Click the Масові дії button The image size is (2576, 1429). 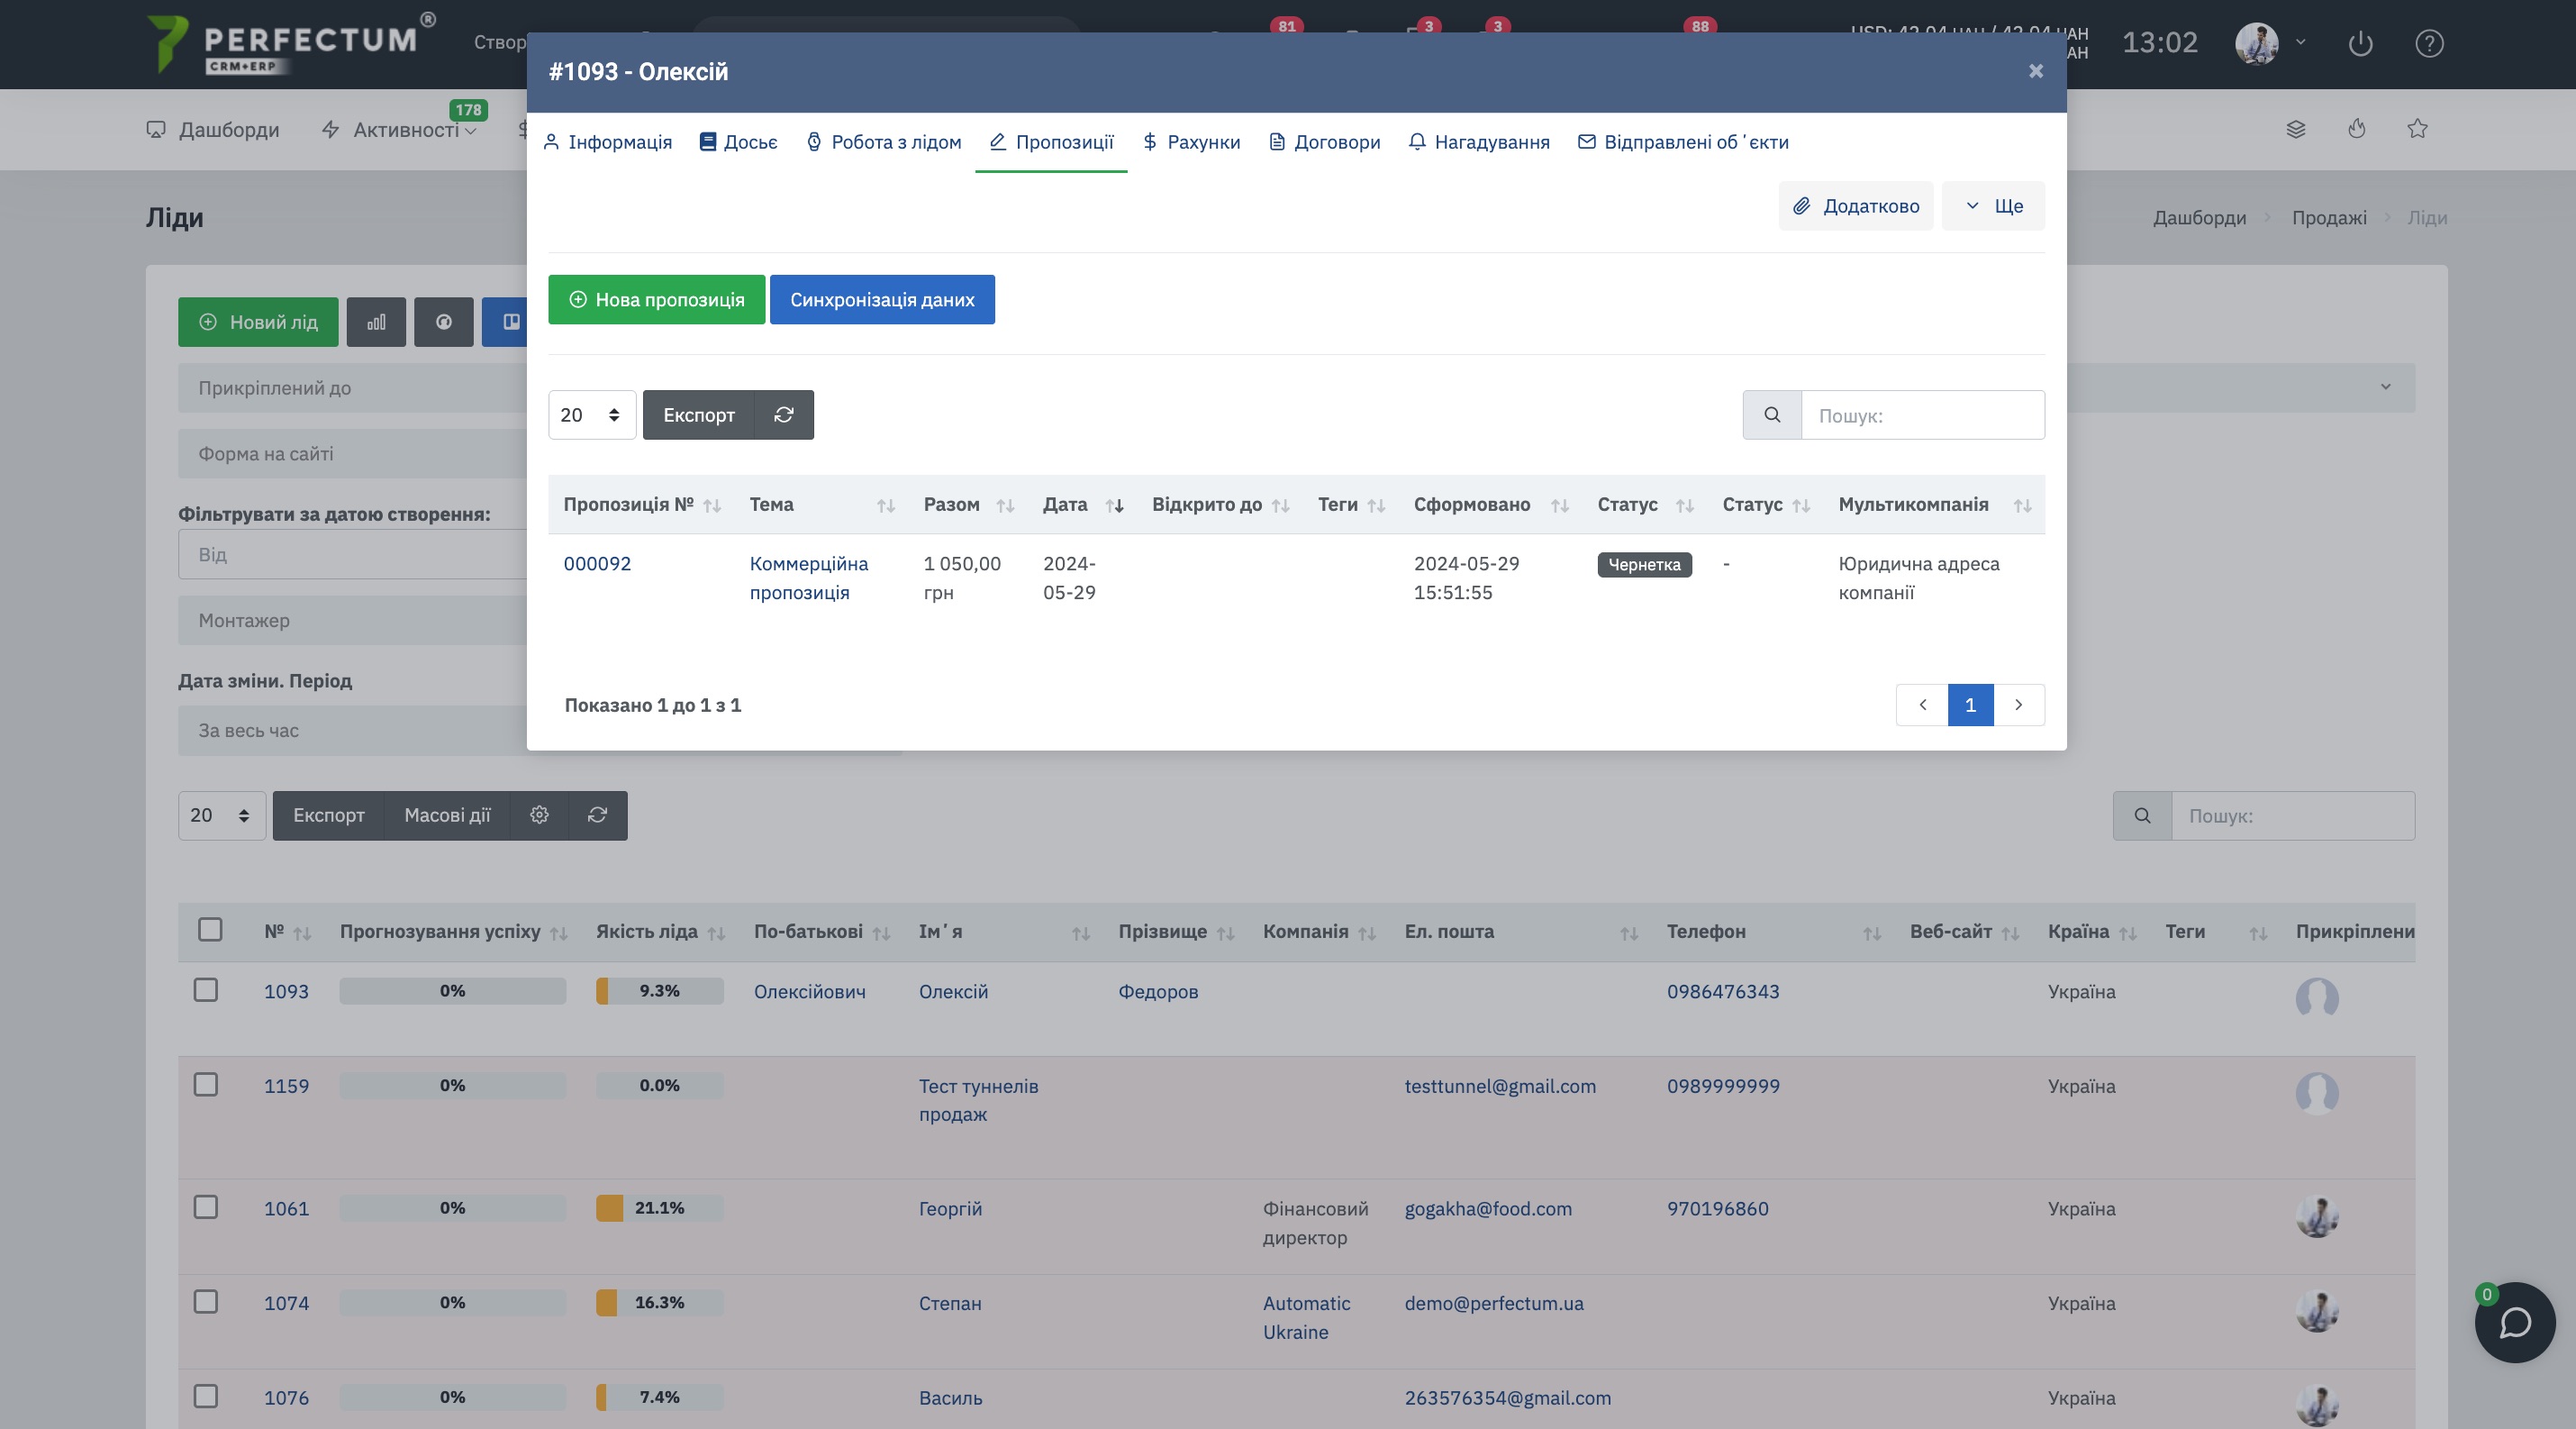click(x=447, y=815)
